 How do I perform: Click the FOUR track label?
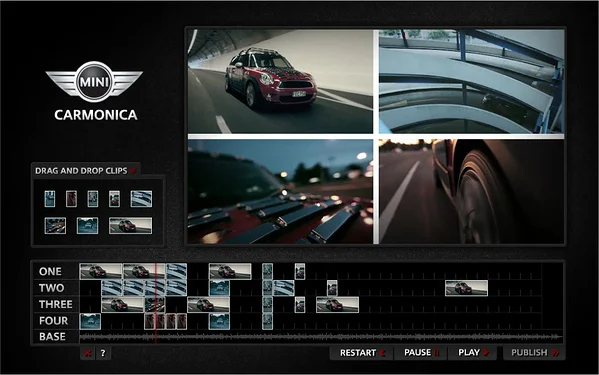[x=53, y=321]
